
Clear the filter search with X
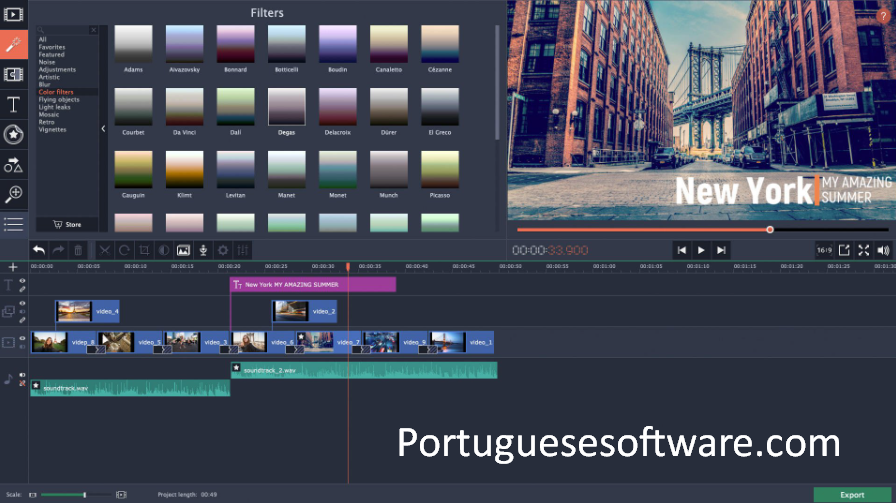click(x=94, y=30)
